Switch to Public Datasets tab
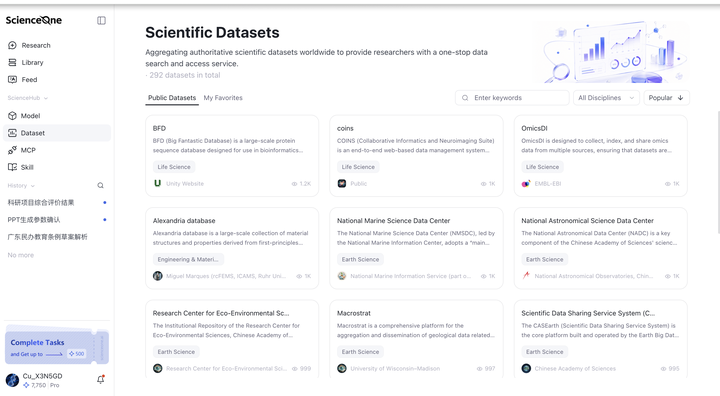 tap(172, 98)
